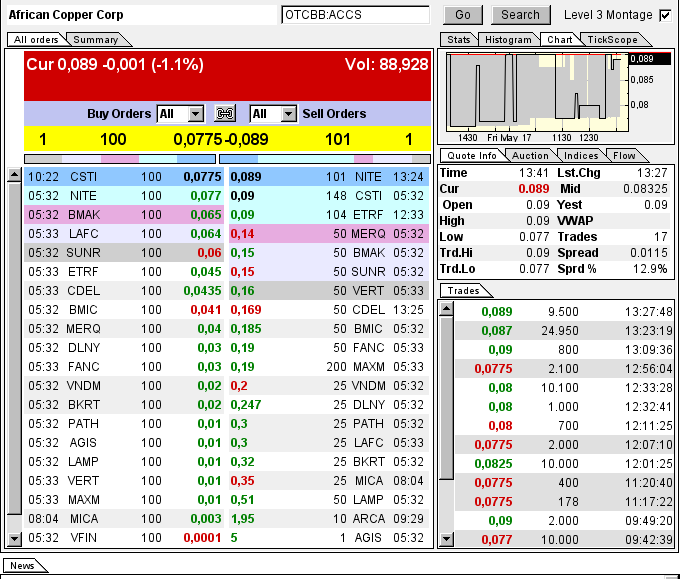Open the Sell Orders filter dropdown

pos(288,114)
